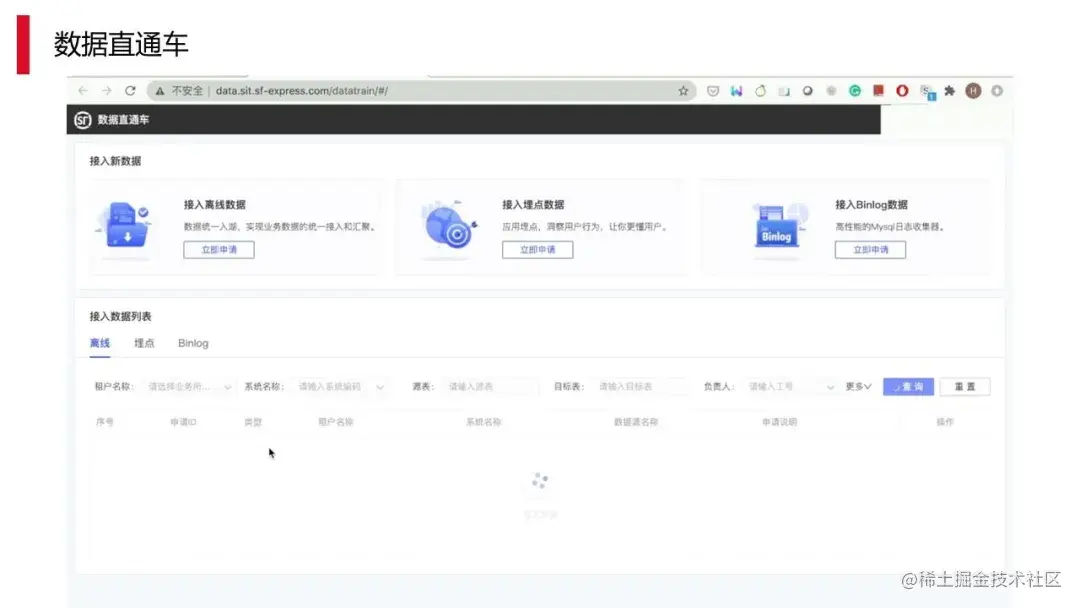Go forward with browser forward arrow

point(107,91)
